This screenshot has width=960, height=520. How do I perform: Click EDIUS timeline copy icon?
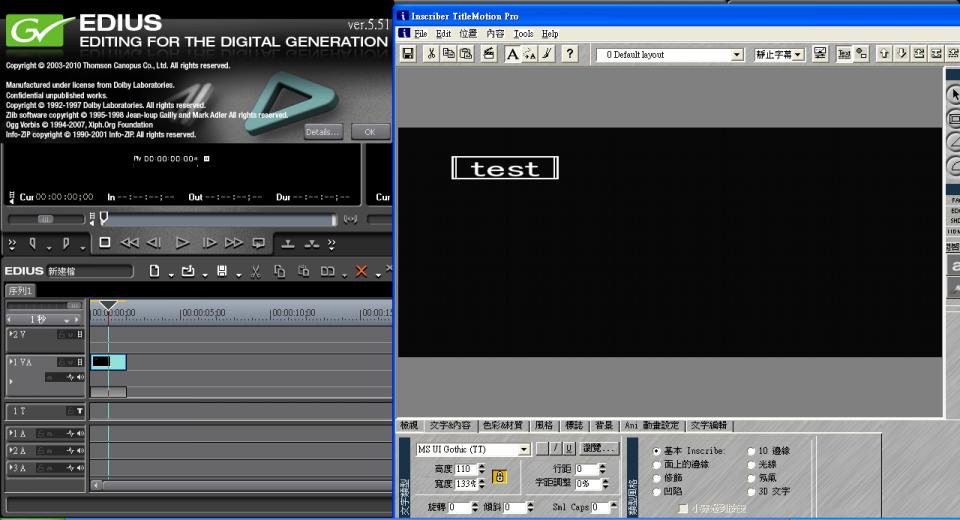[x=279, y=271]
